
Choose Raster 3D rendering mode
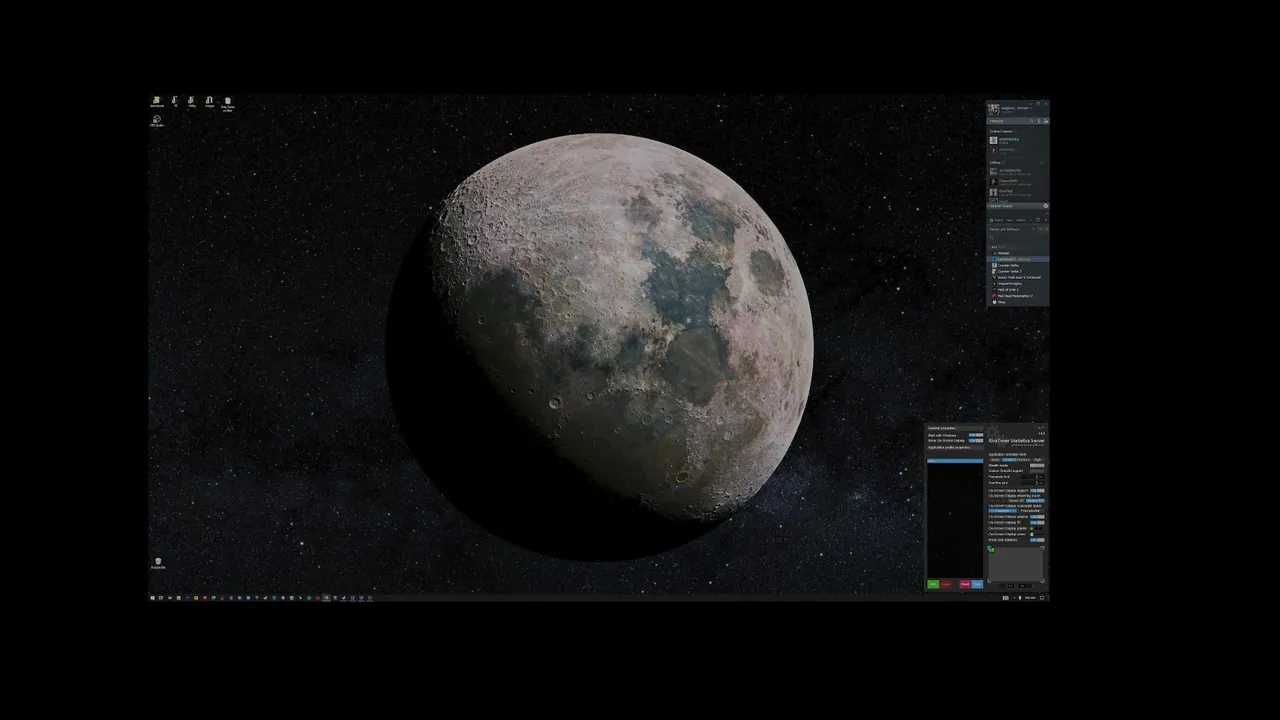click(1035, 500)
